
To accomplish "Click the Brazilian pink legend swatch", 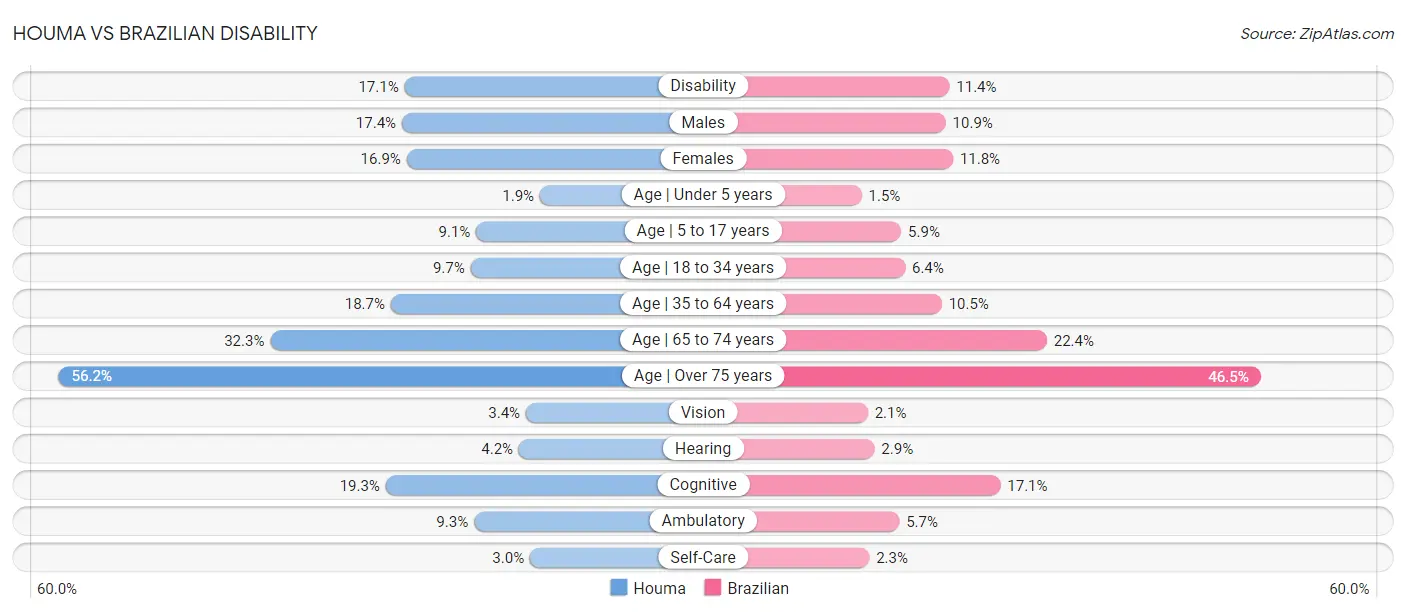I will [713, 588].
